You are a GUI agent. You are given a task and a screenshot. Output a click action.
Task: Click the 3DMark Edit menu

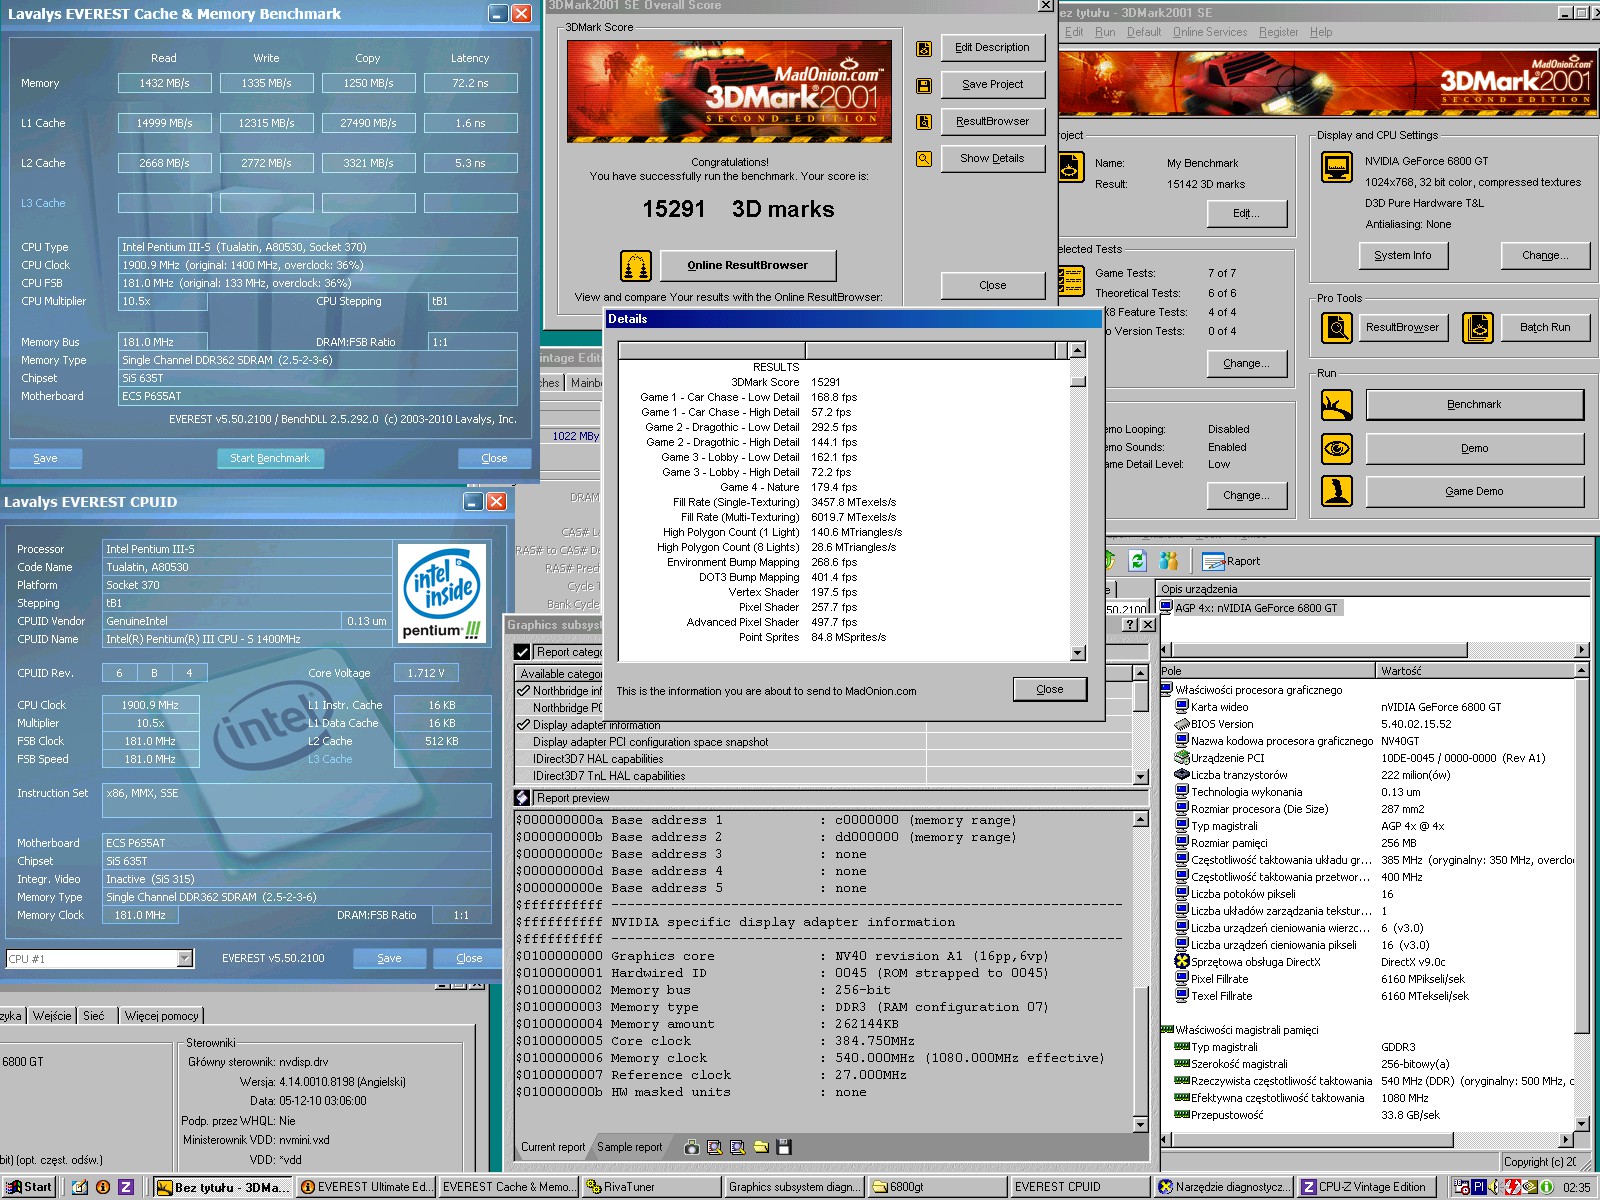1074,32
